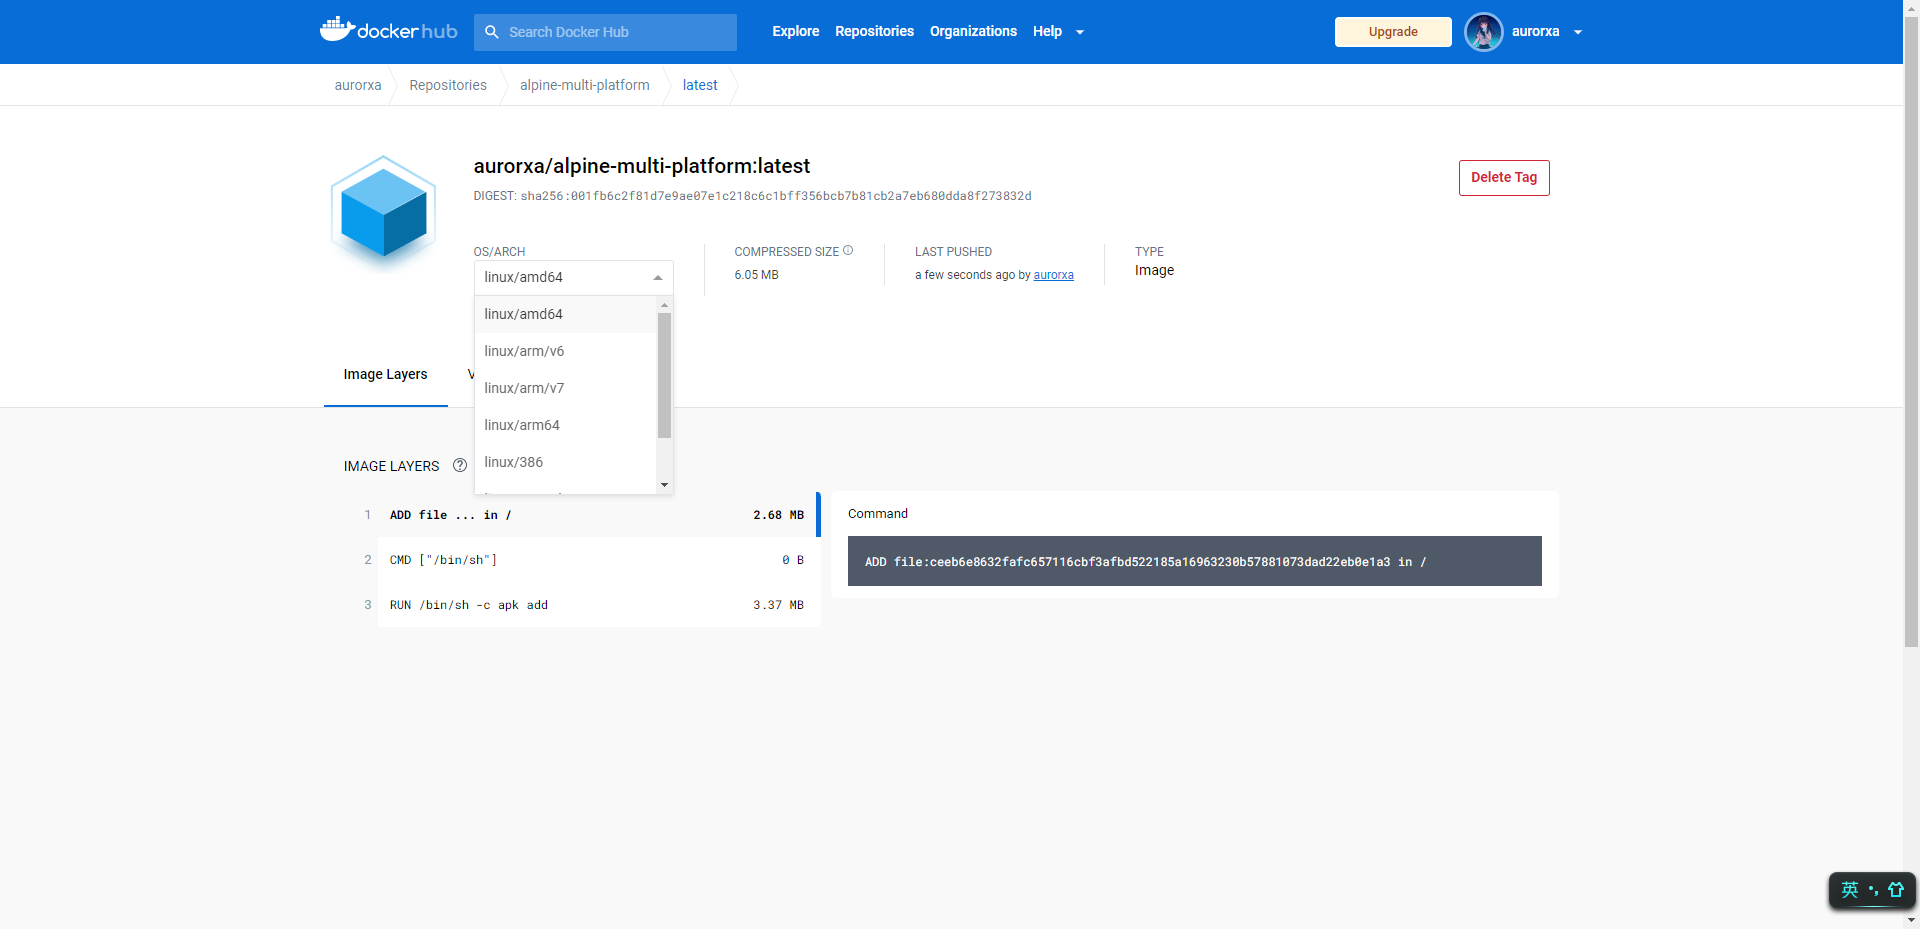The height and width of the screenshot is (929, 1920).
Task: Click the search magnifier icon
Action: tap(492, 32)
